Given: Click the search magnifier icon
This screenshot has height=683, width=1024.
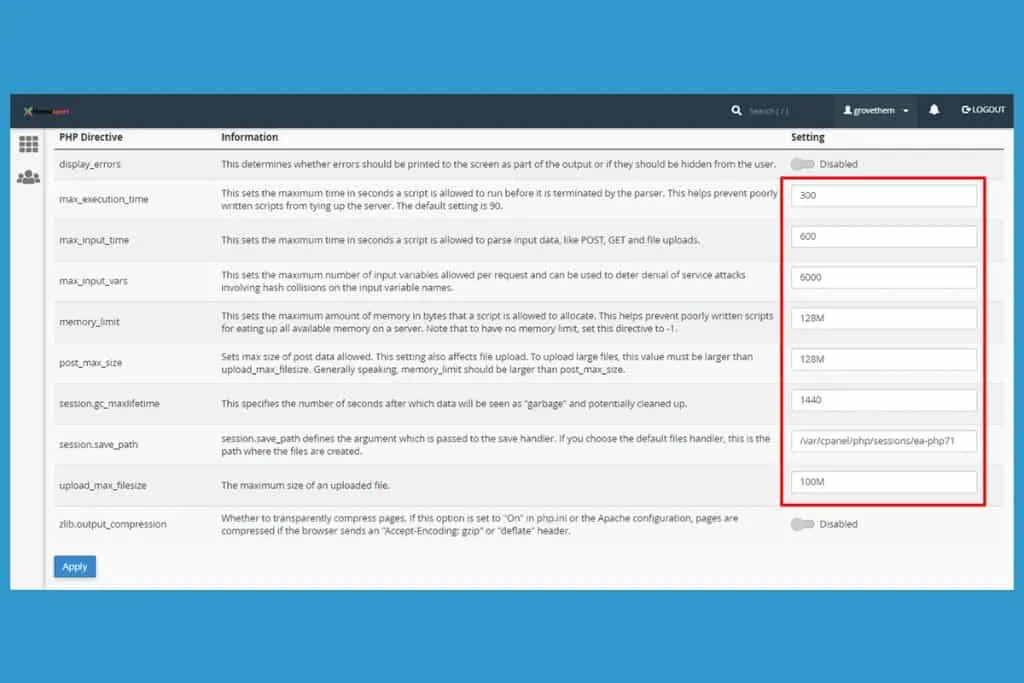Looking at the screenshot, I should [x=736, y=110].
